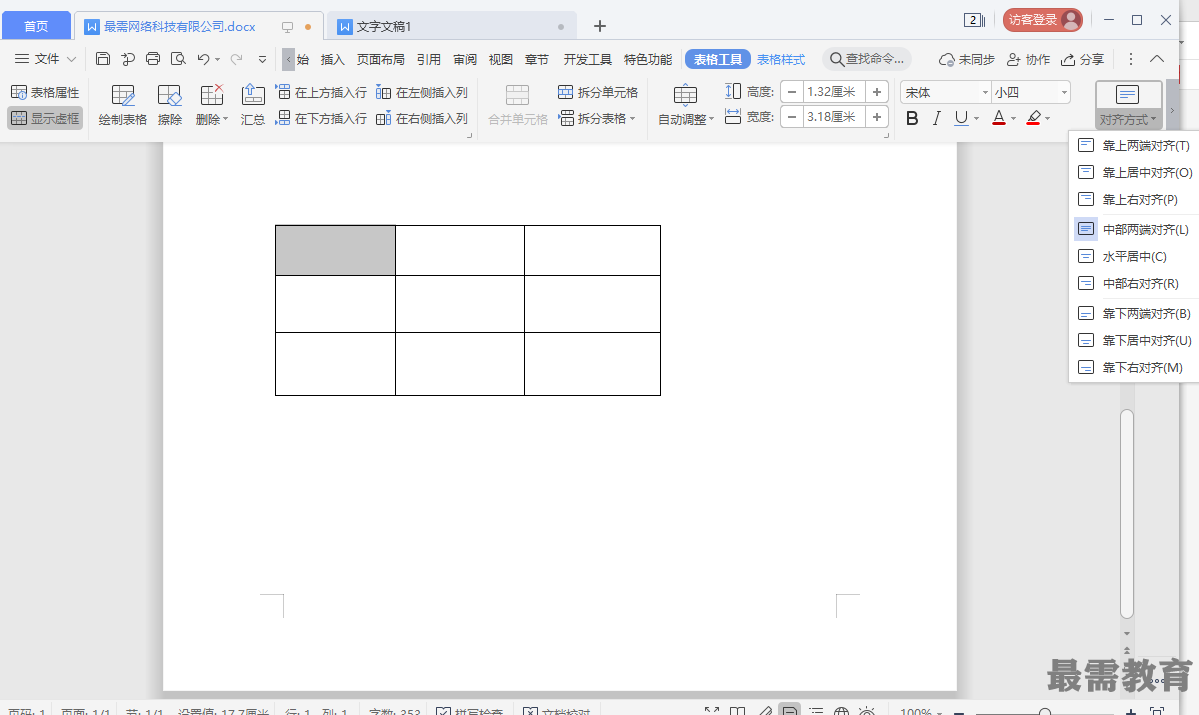Screen dimensions: 1199x715
Task: Click the 汇总 summary tool
Action: (252, 105)
